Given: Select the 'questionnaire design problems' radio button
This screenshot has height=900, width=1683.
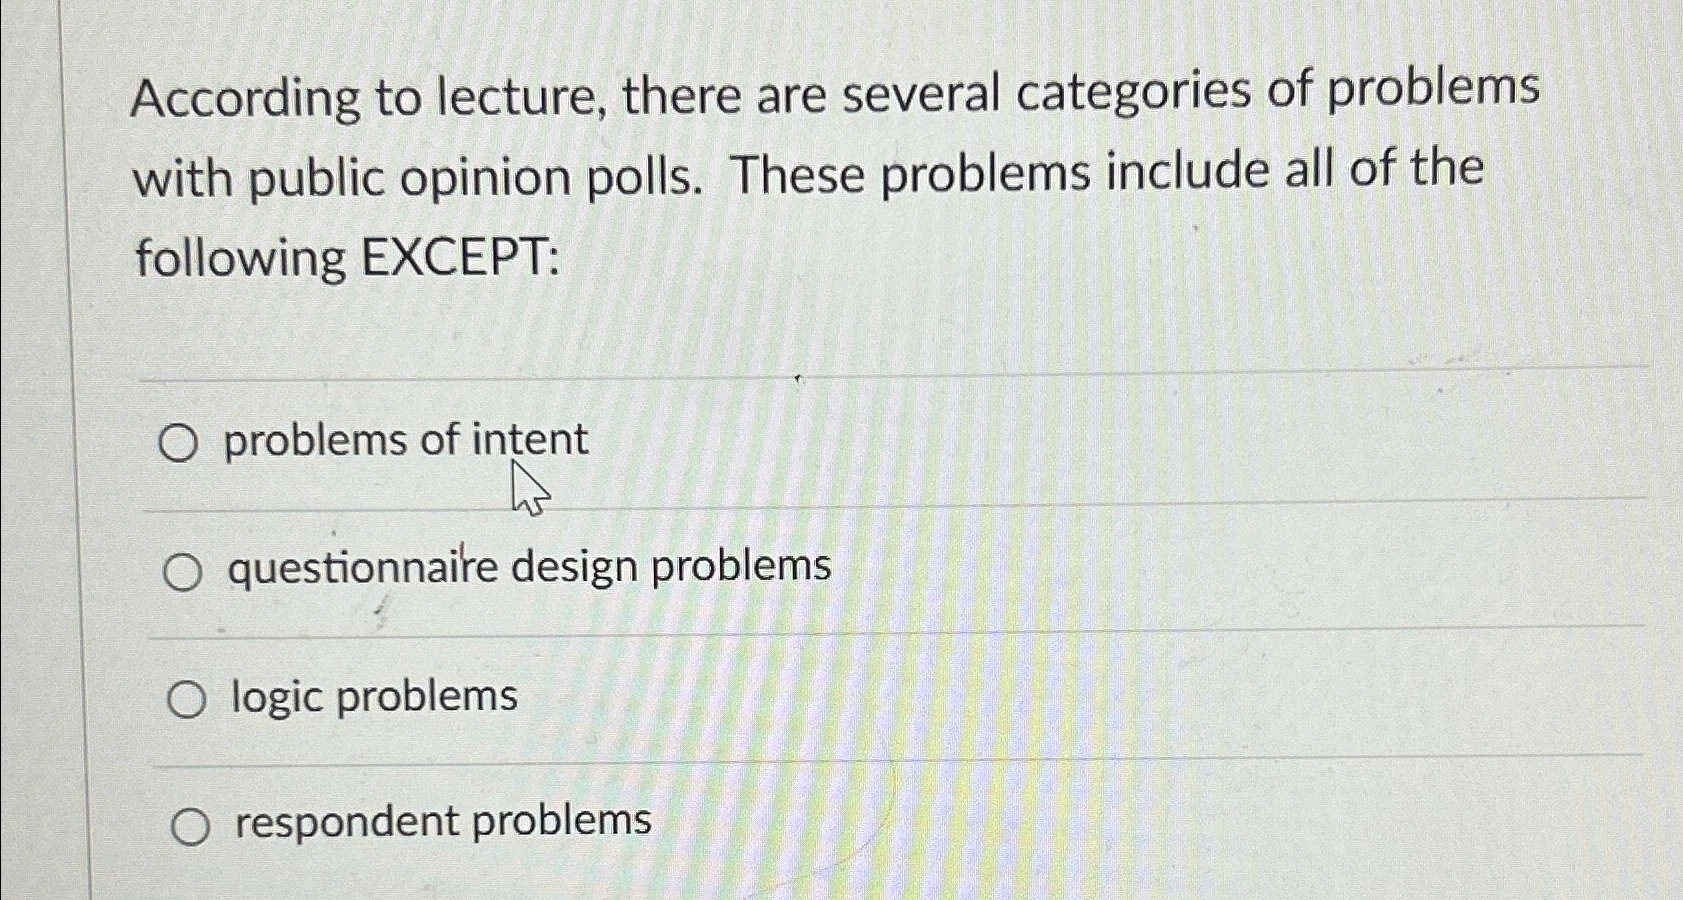Looking at the screenshot, I should (x=183, y=570).
